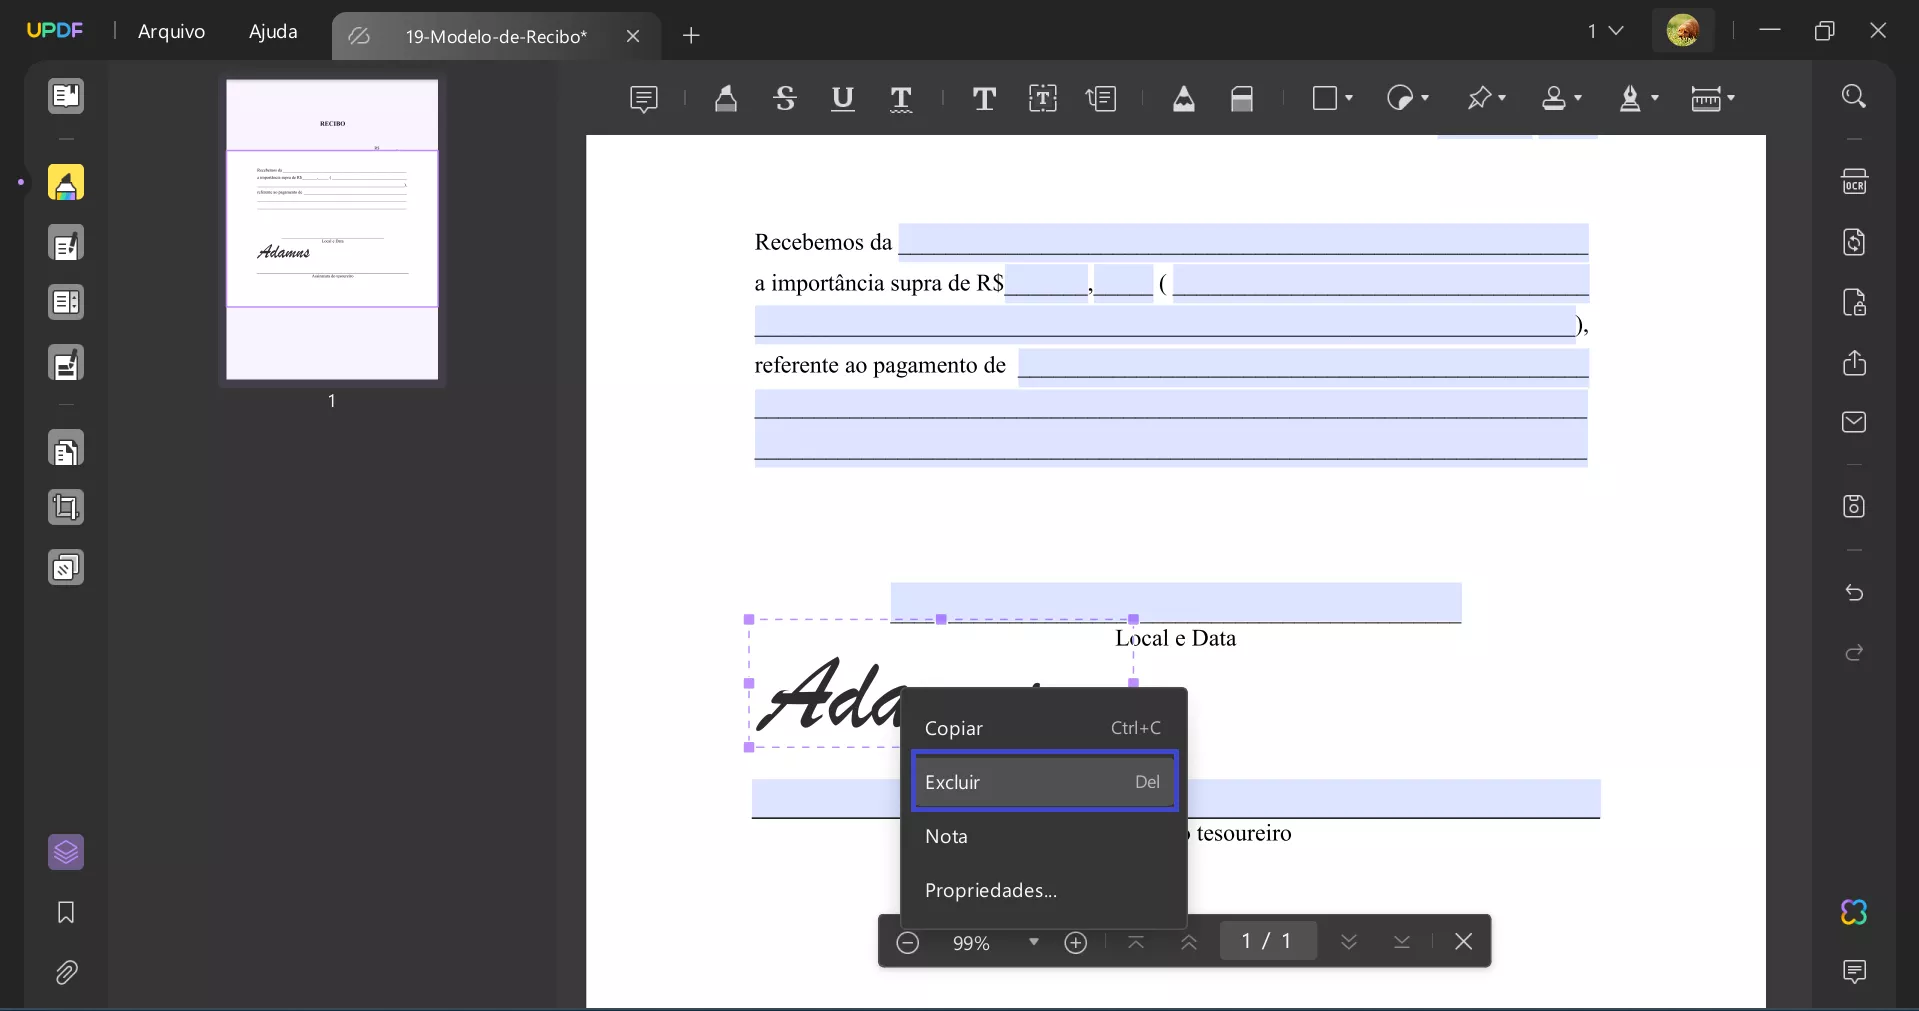Image resolution: width=1919 pixels, height=1011 pixels.
Task: Select the Comment highlighter tool in sidebar
Action: (66, 183)
